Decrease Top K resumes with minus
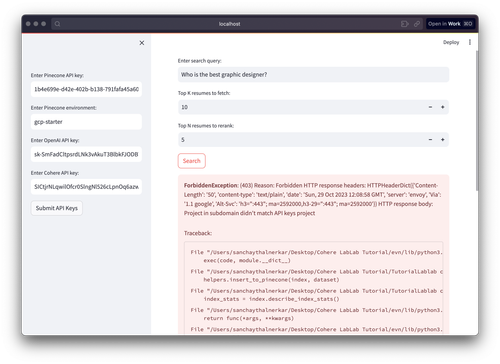500x364 pixels. pos(430,107)
